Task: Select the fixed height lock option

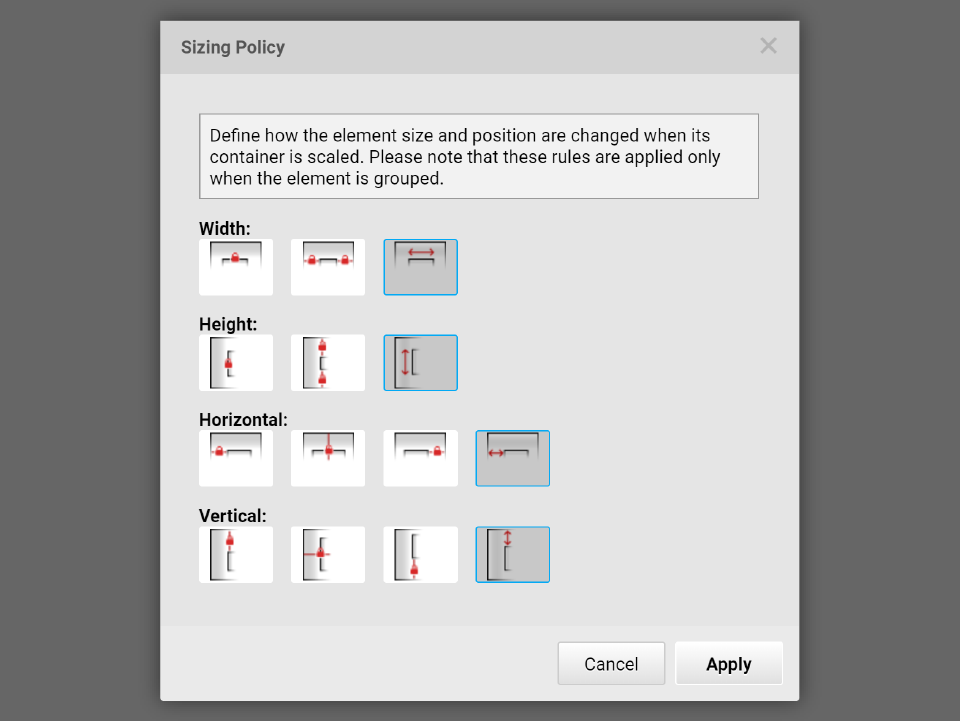Action: pyautogui.click(x=236, y=362)
